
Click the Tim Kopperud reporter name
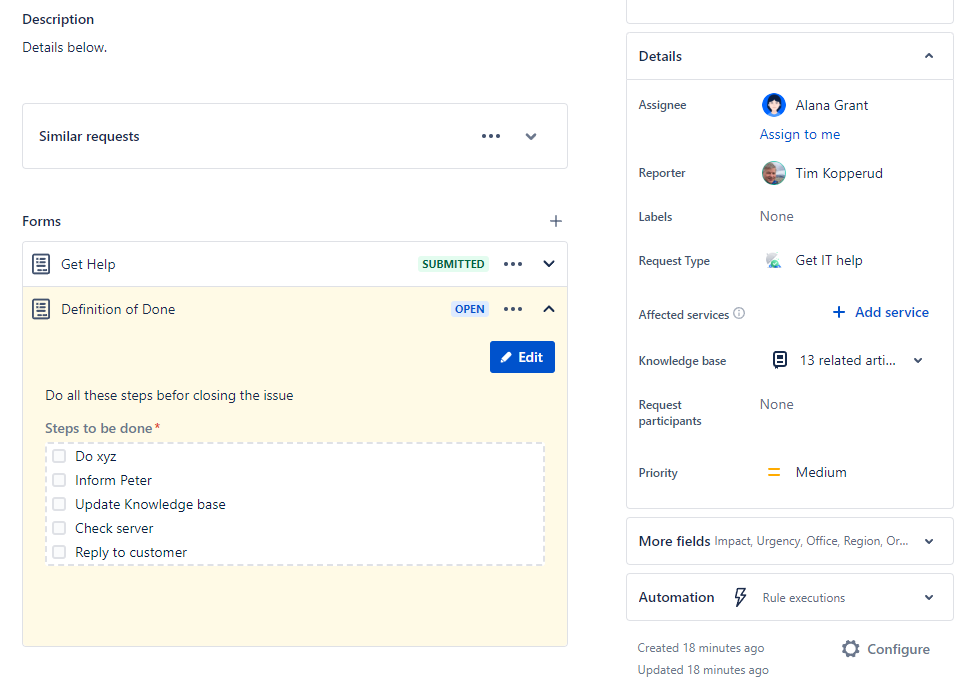click(x=839, y=173)
